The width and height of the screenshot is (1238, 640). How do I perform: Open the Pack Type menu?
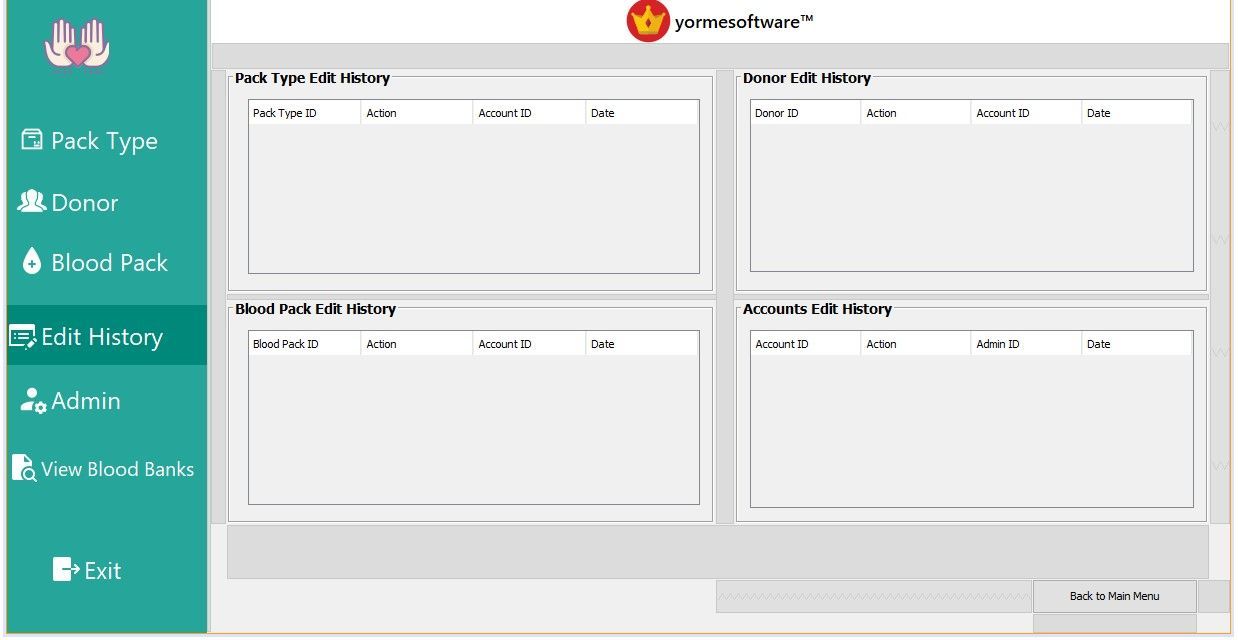pos(106,141)
